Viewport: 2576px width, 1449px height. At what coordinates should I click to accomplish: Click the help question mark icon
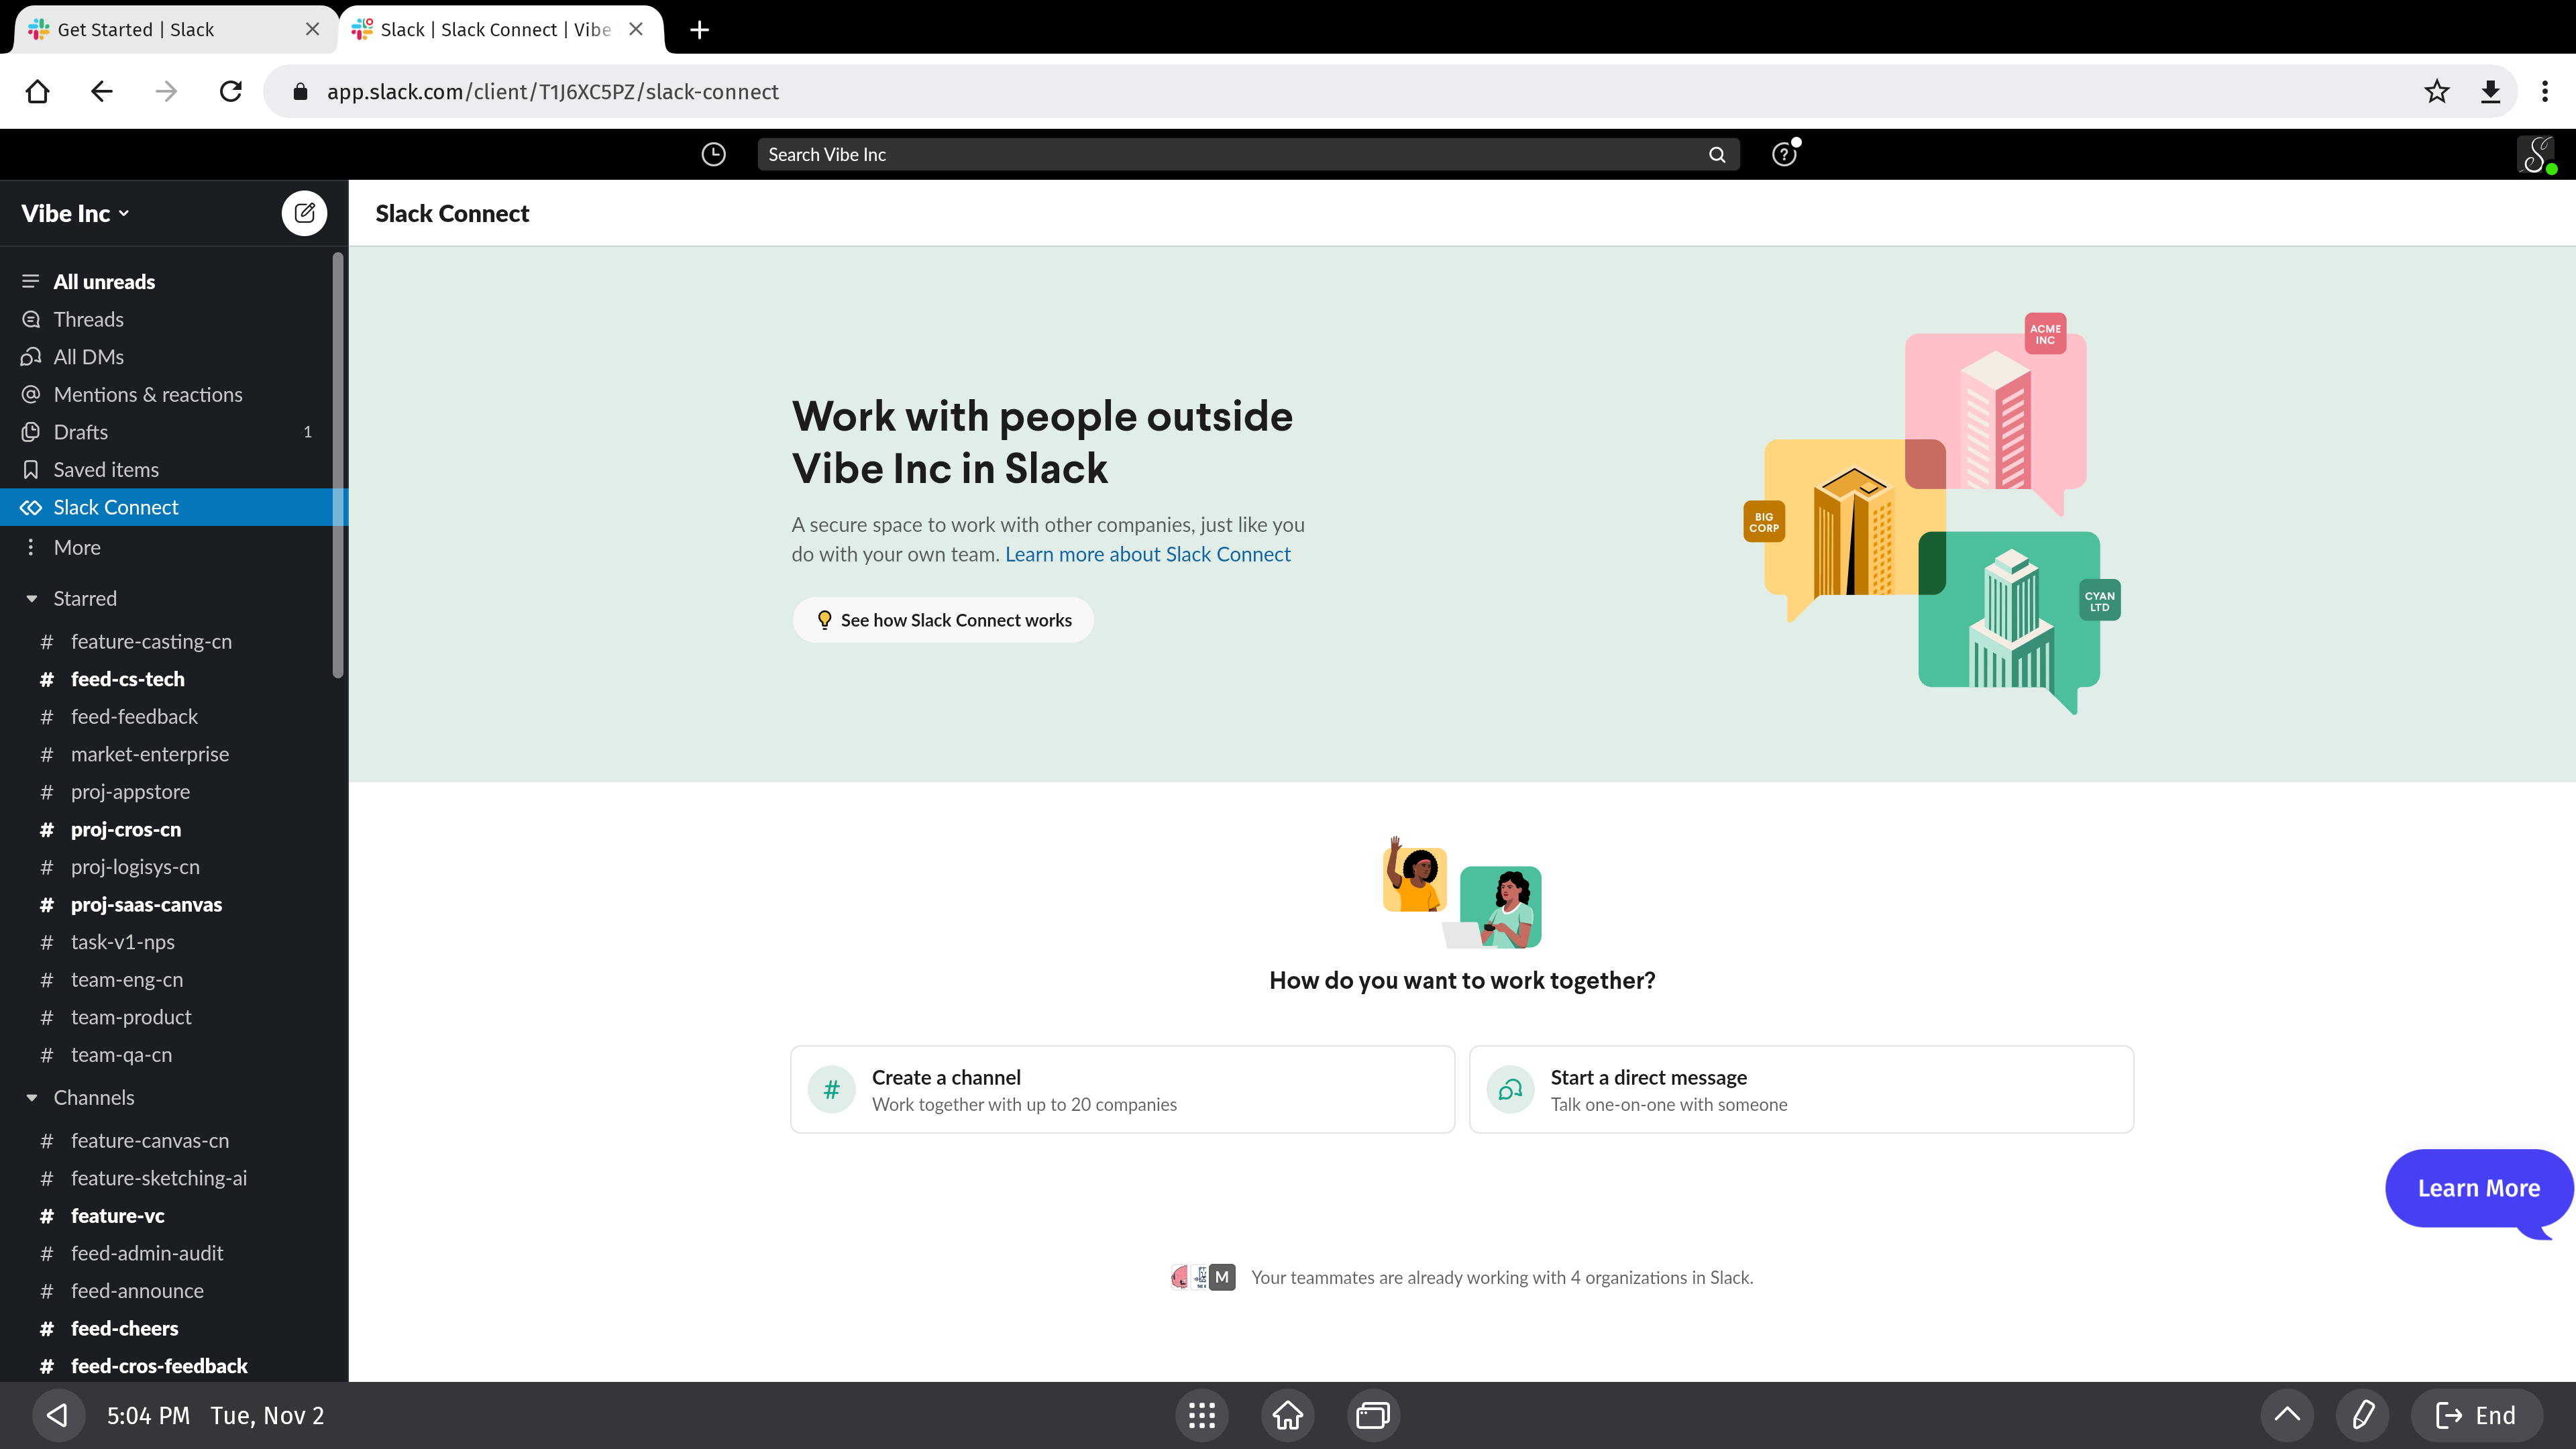point(1784,154)
